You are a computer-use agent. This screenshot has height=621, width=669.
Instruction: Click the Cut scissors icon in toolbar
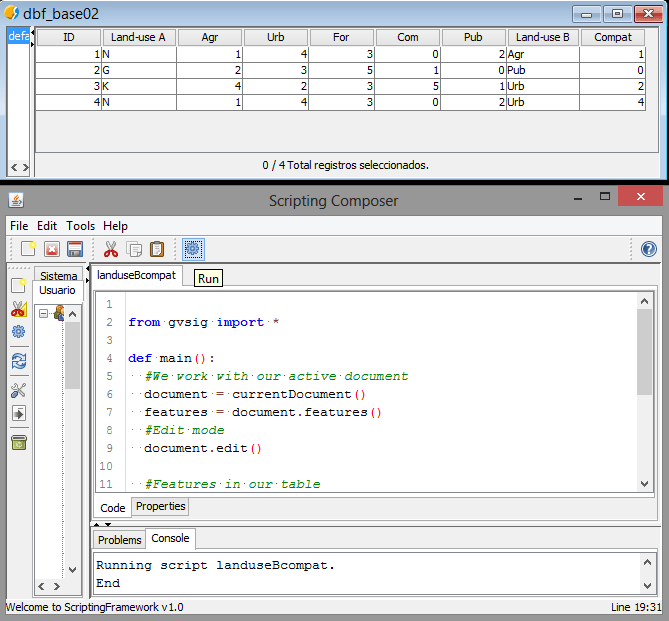click(x=111, y=249)
